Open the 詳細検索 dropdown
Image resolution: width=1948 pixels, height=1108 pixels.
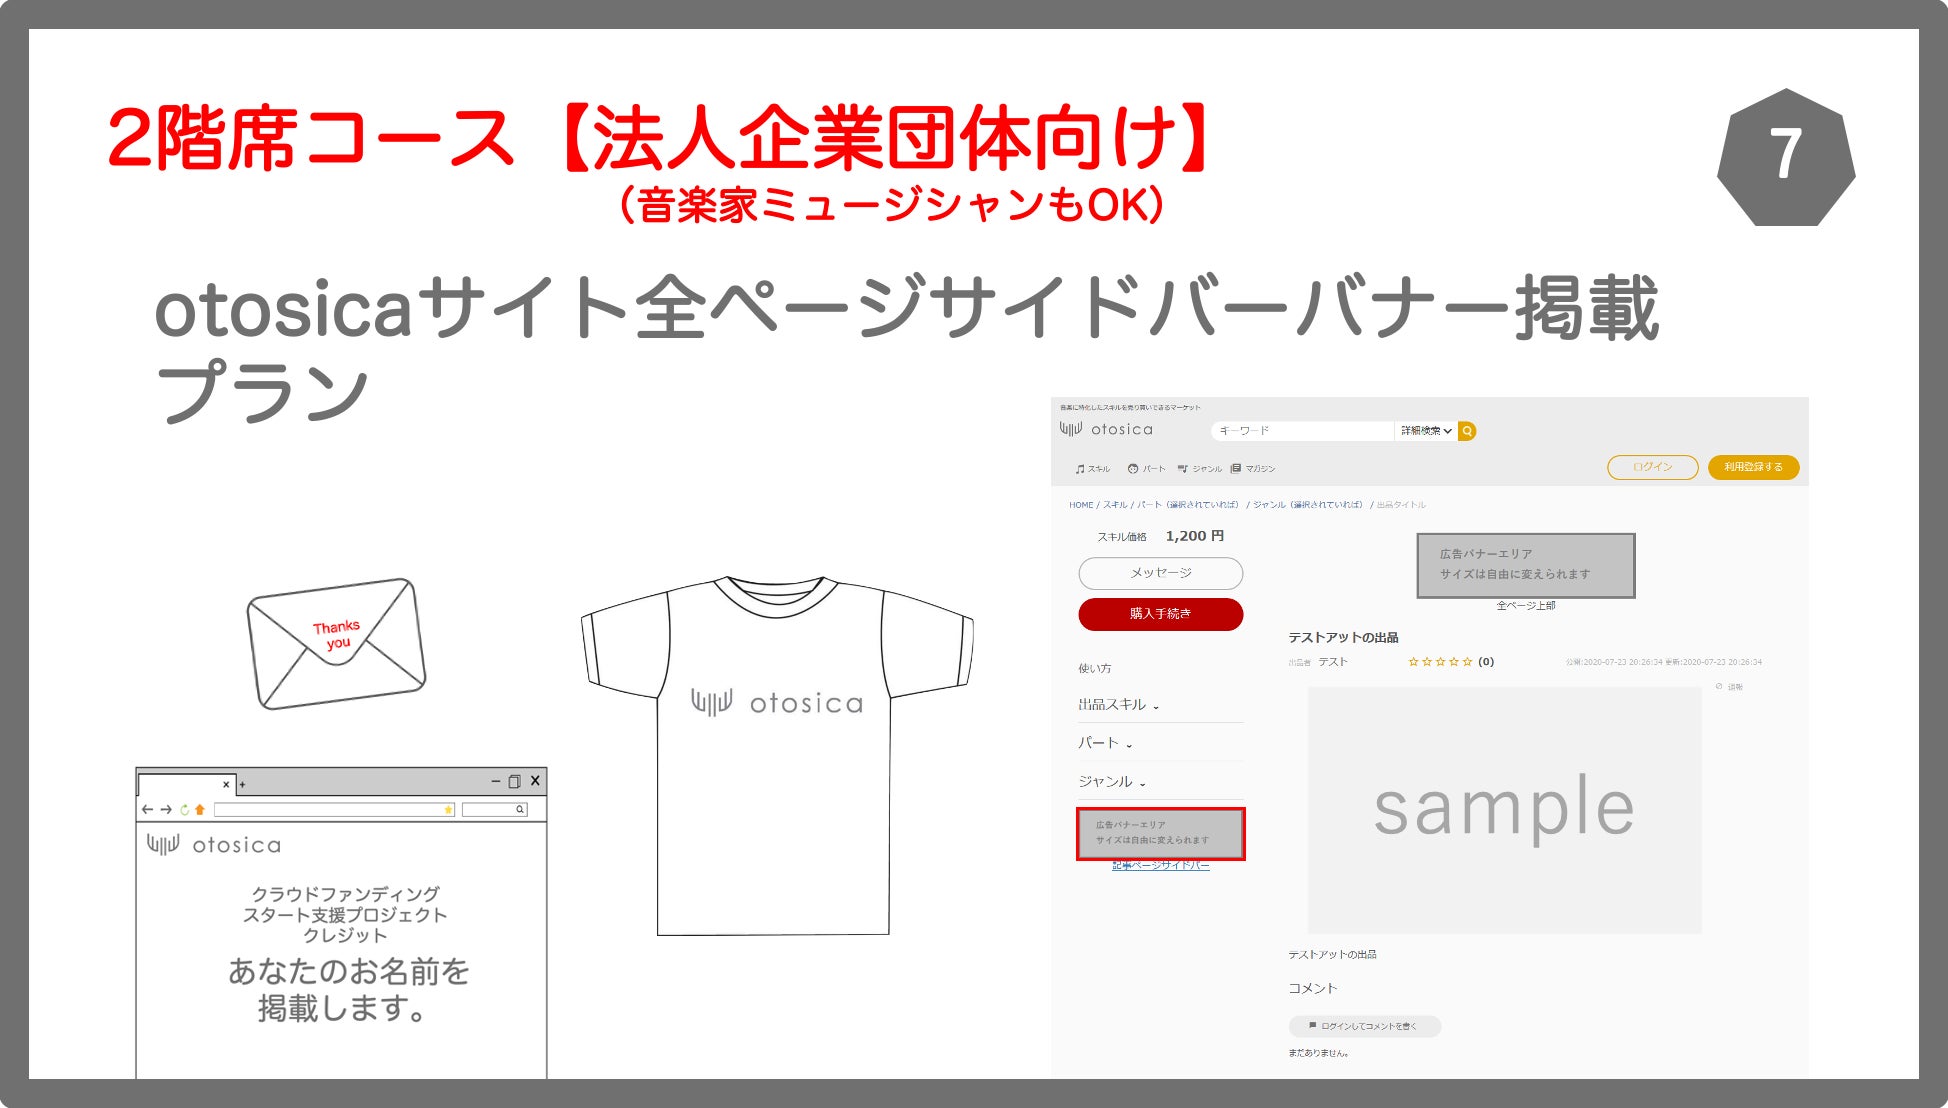pyautogui.click(x=1426, y=431)
